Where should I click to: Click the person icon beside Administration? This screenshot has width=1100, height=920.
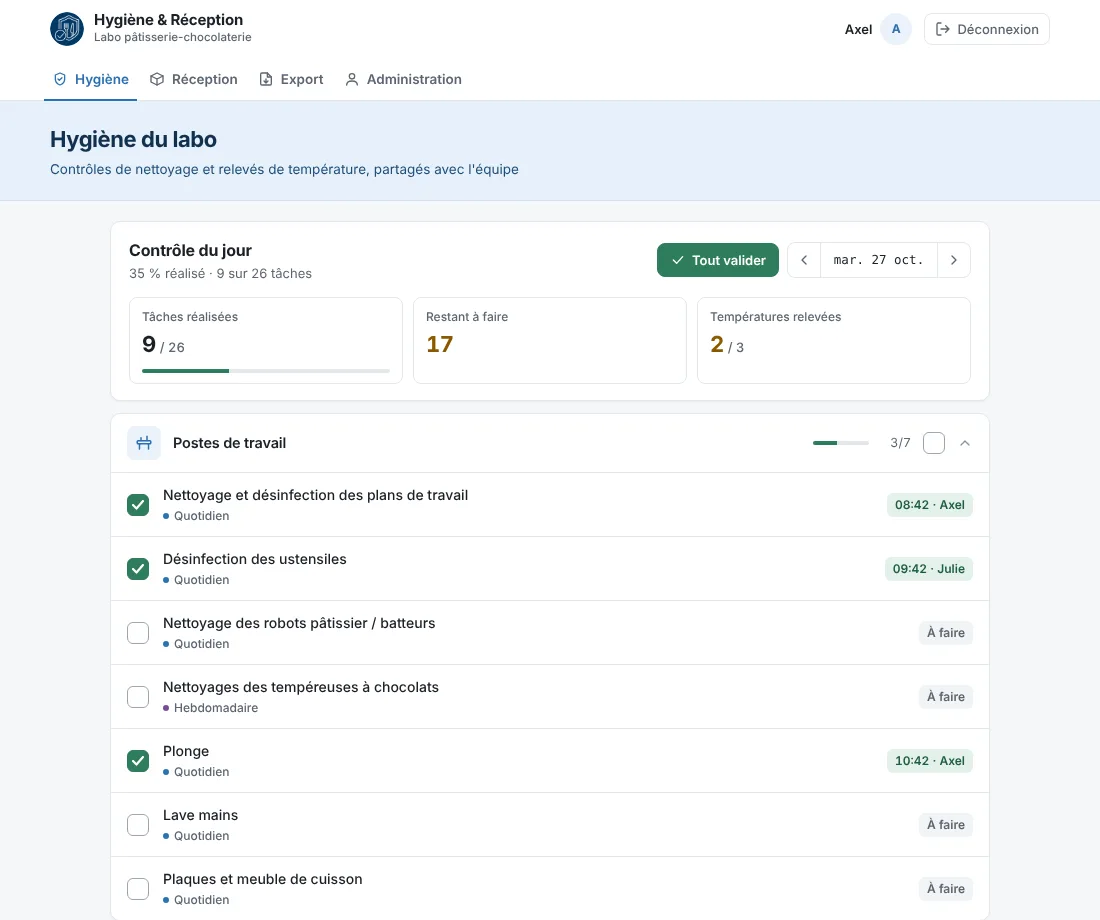point(352,79)
